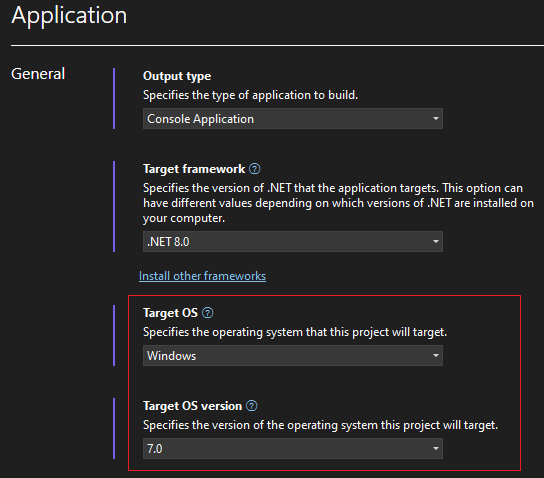Click the Target framework description paragraph
This screenshot has height=478, width=544.
pyautogui.click(x=338, y=203)
